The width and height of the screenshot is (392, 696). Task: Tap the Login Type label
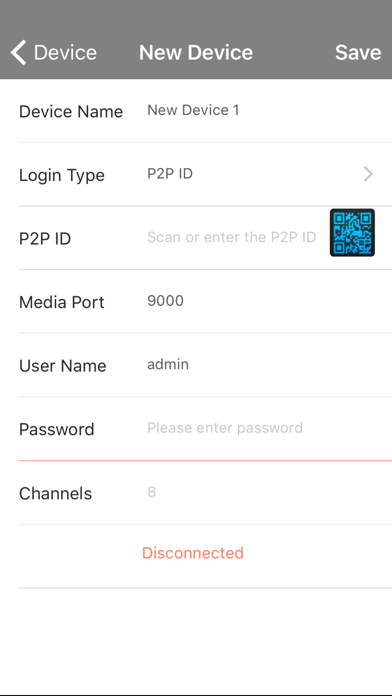point(62,175)
